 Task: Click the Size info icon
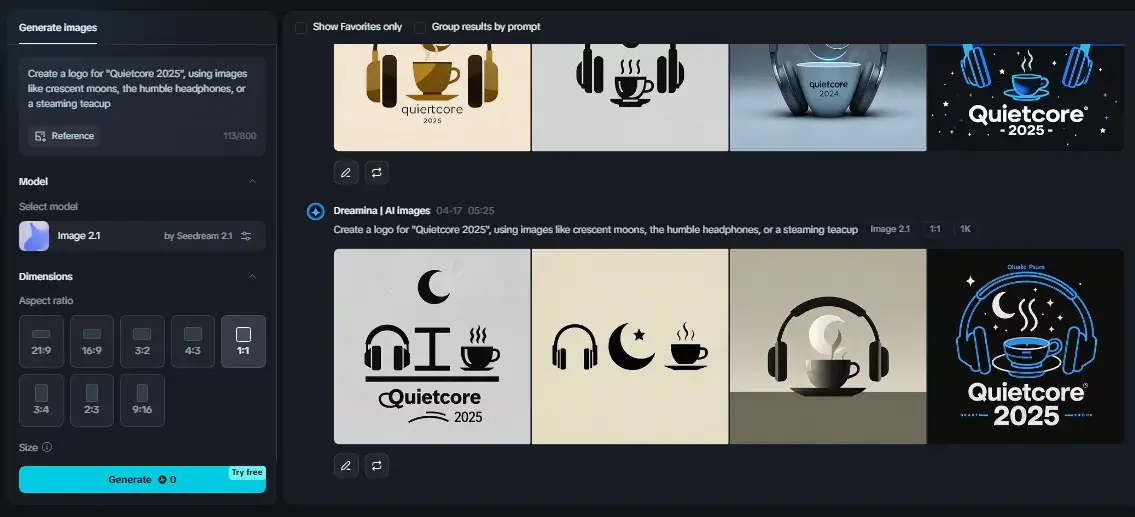47,447
